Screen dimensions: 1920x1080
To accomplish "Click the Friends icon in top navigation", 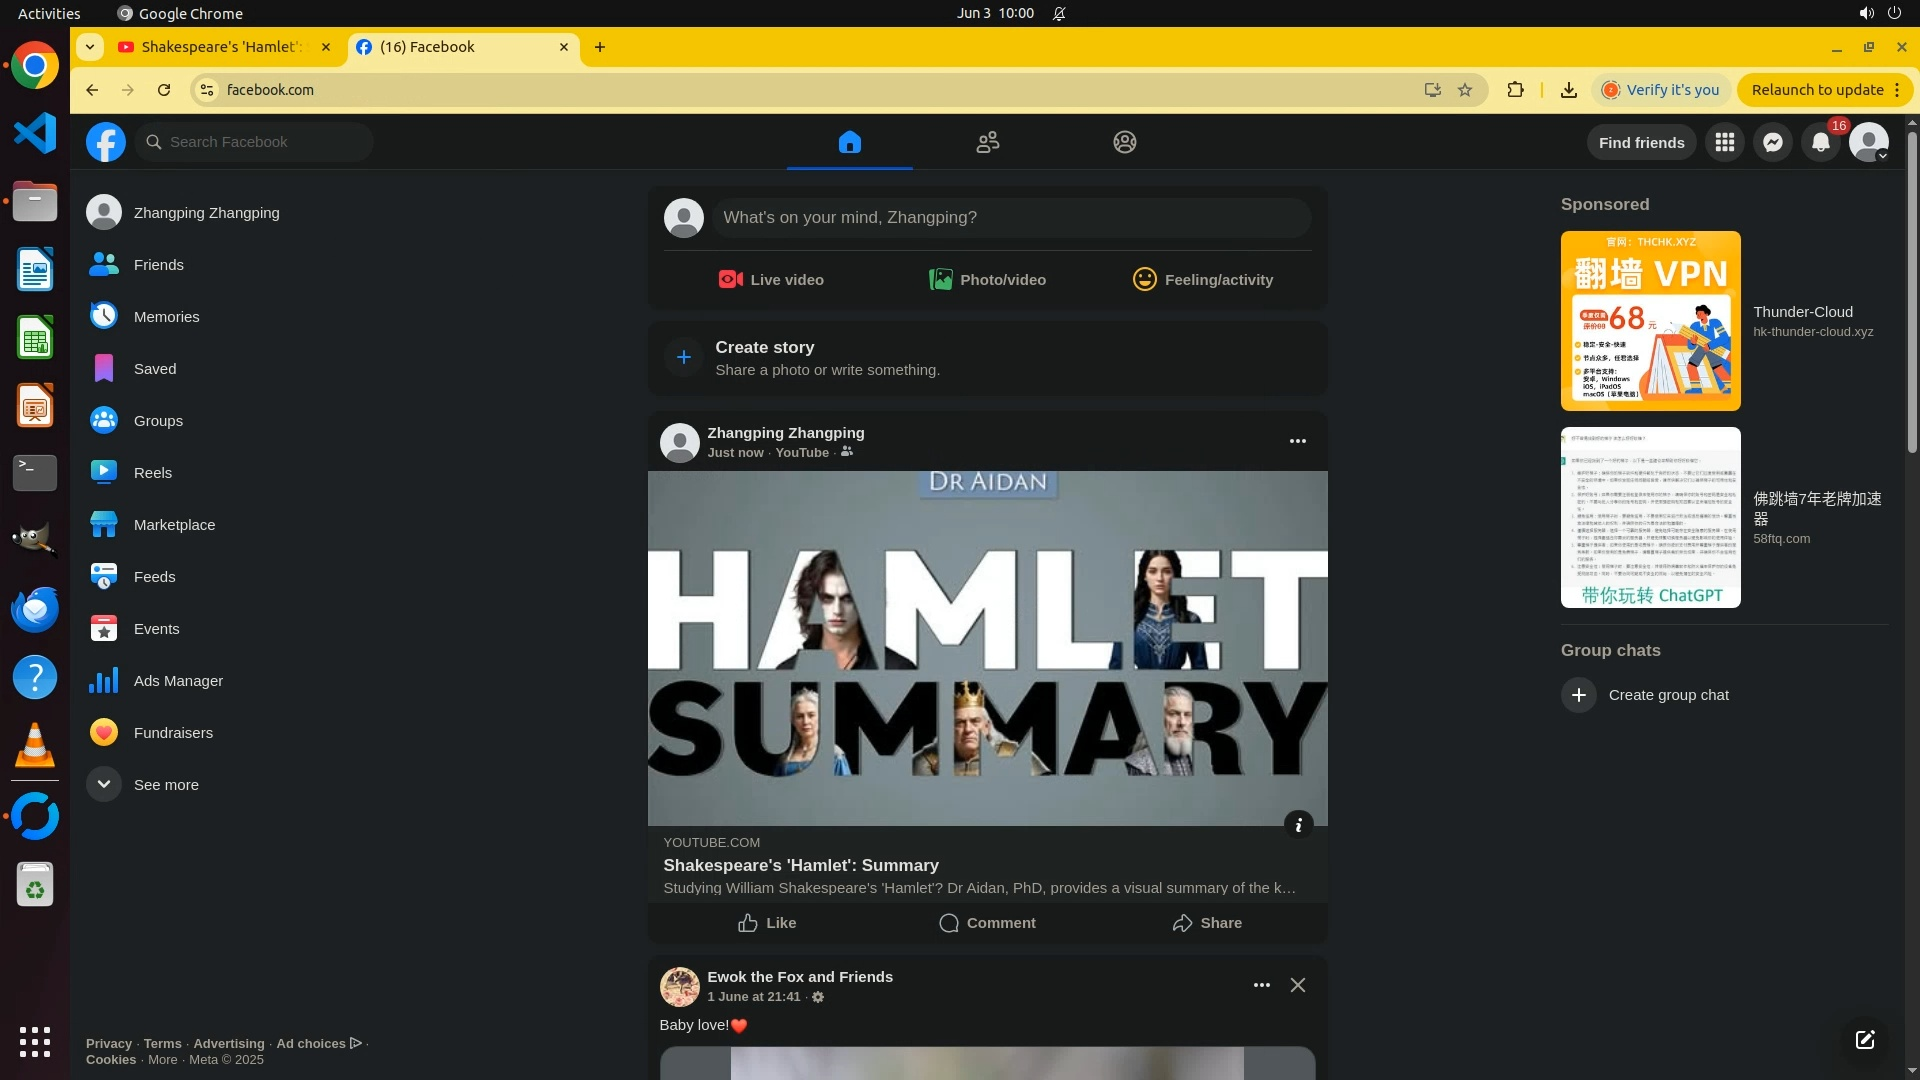I will pyautogui.click(x=988, y=143).
